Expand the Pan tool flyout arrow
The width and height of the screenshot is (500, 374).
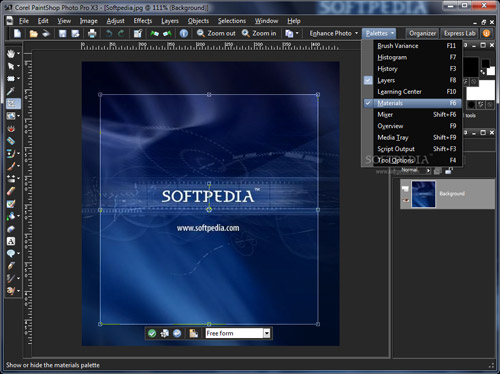coord(18,53)
